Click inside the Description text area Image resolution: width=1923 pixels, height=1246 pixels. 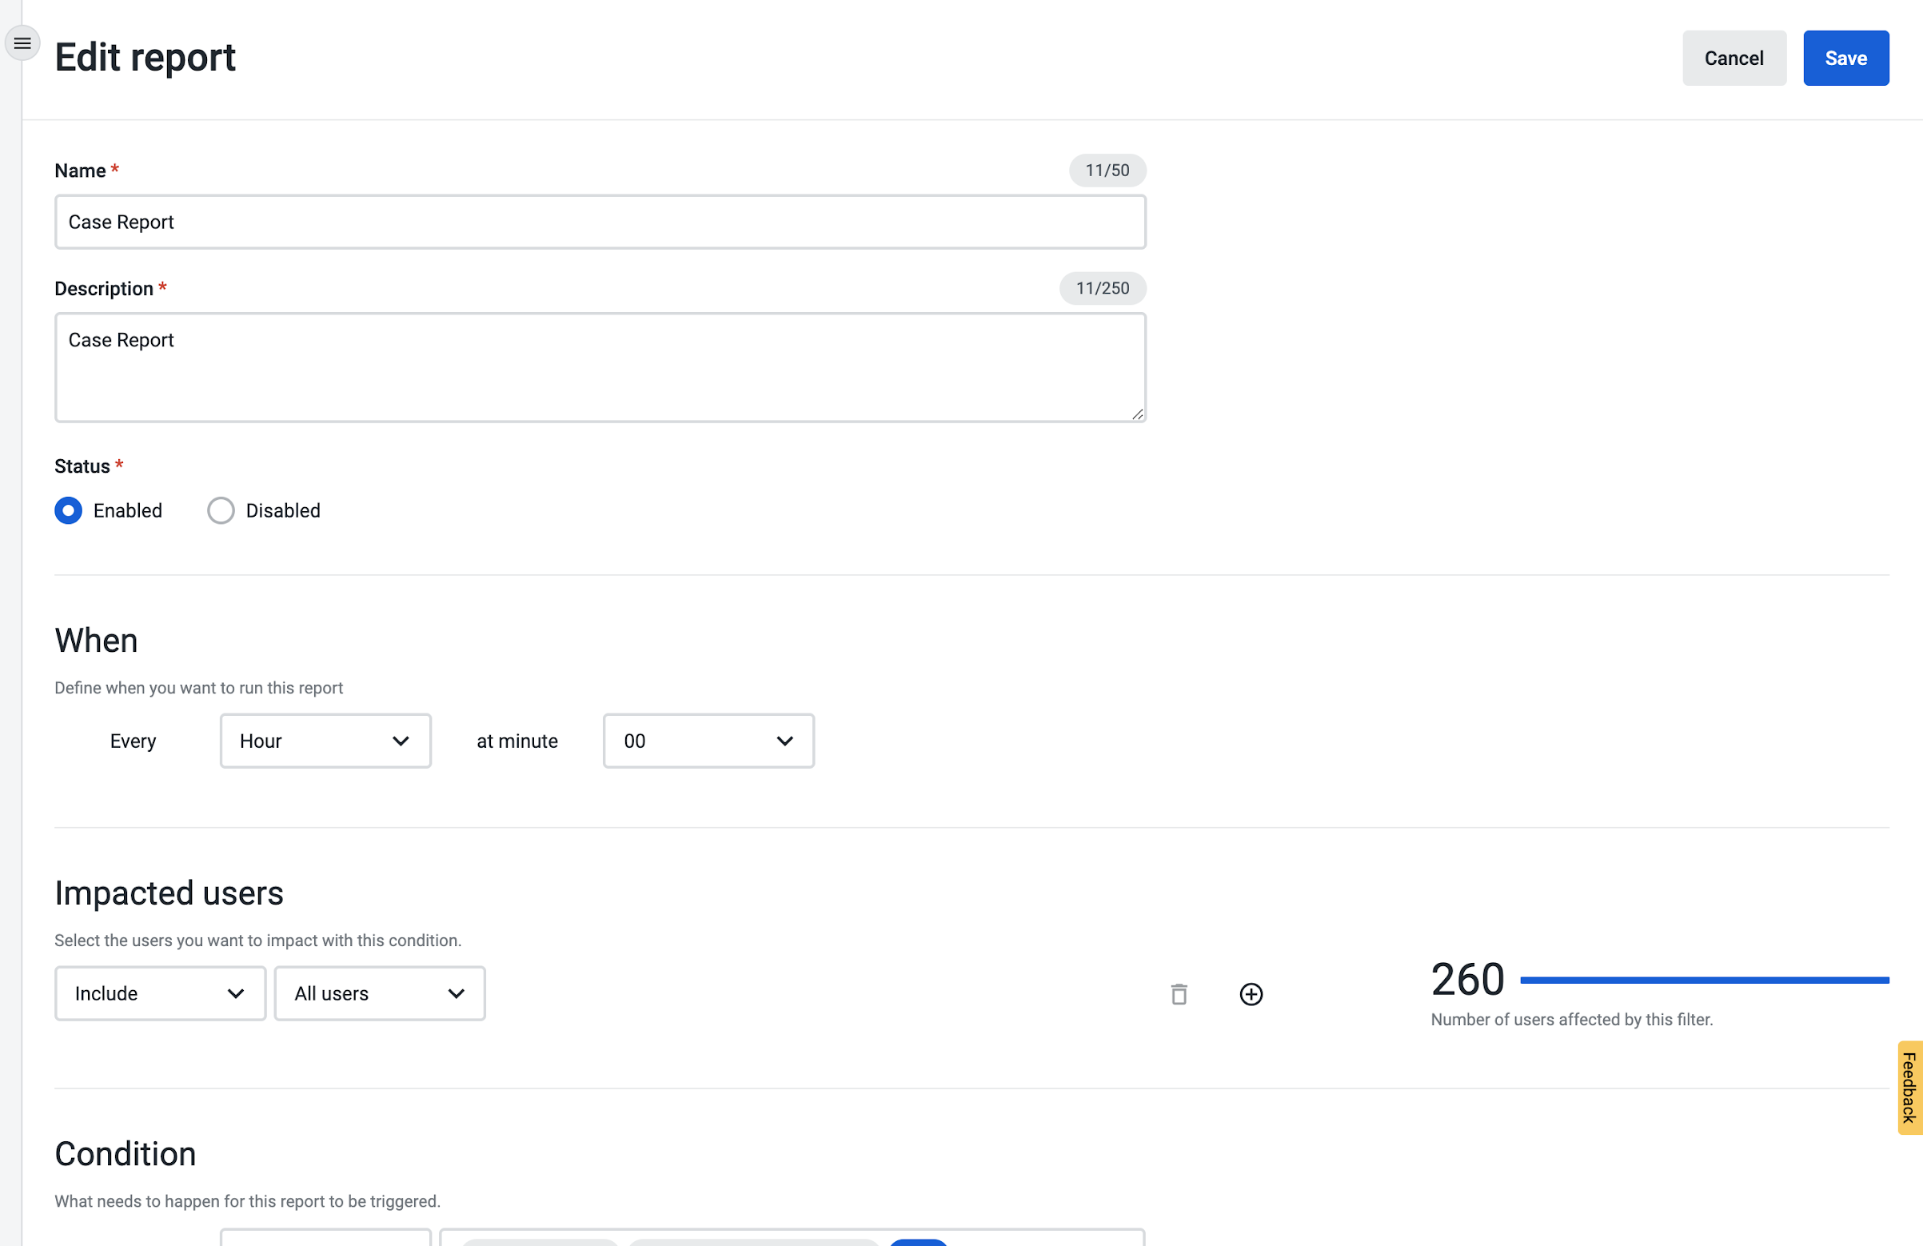[x=600, y=367]
